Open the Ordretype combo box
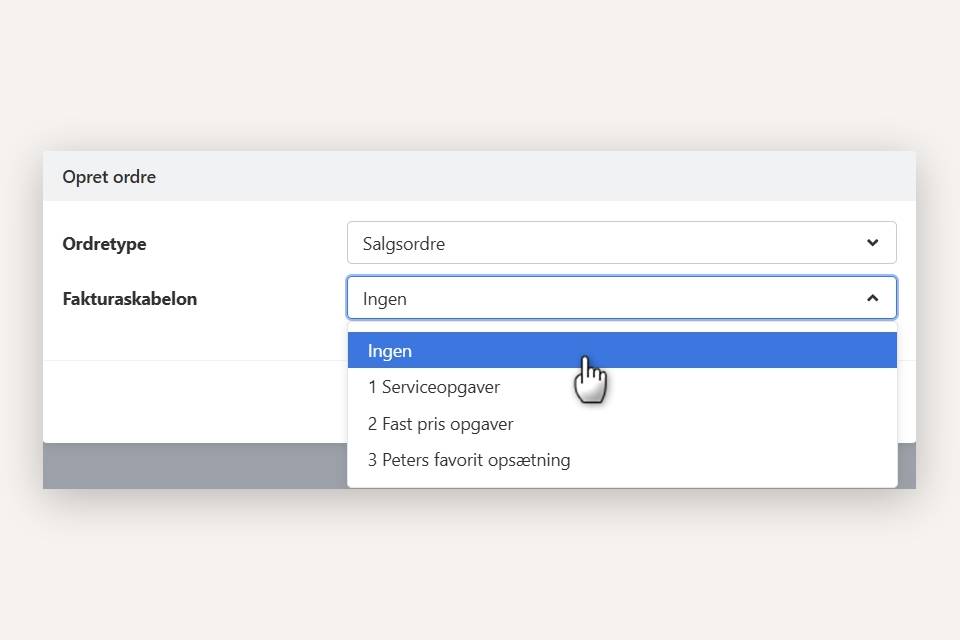The image size is (960, 640). [x=620, y=243]
